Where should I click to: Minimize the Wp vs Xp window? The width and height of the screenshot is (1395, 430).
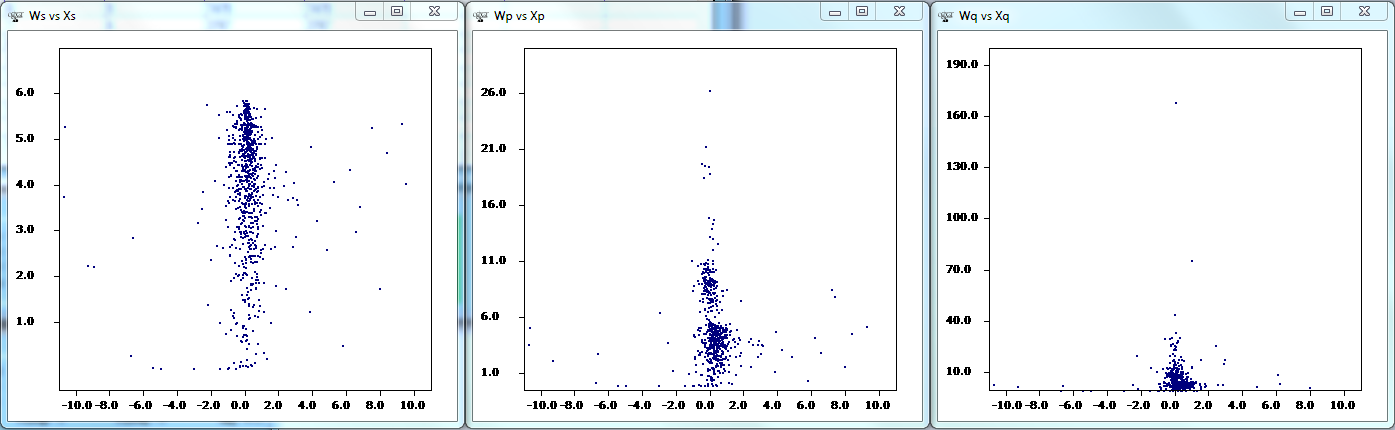[x=835, y=11]
